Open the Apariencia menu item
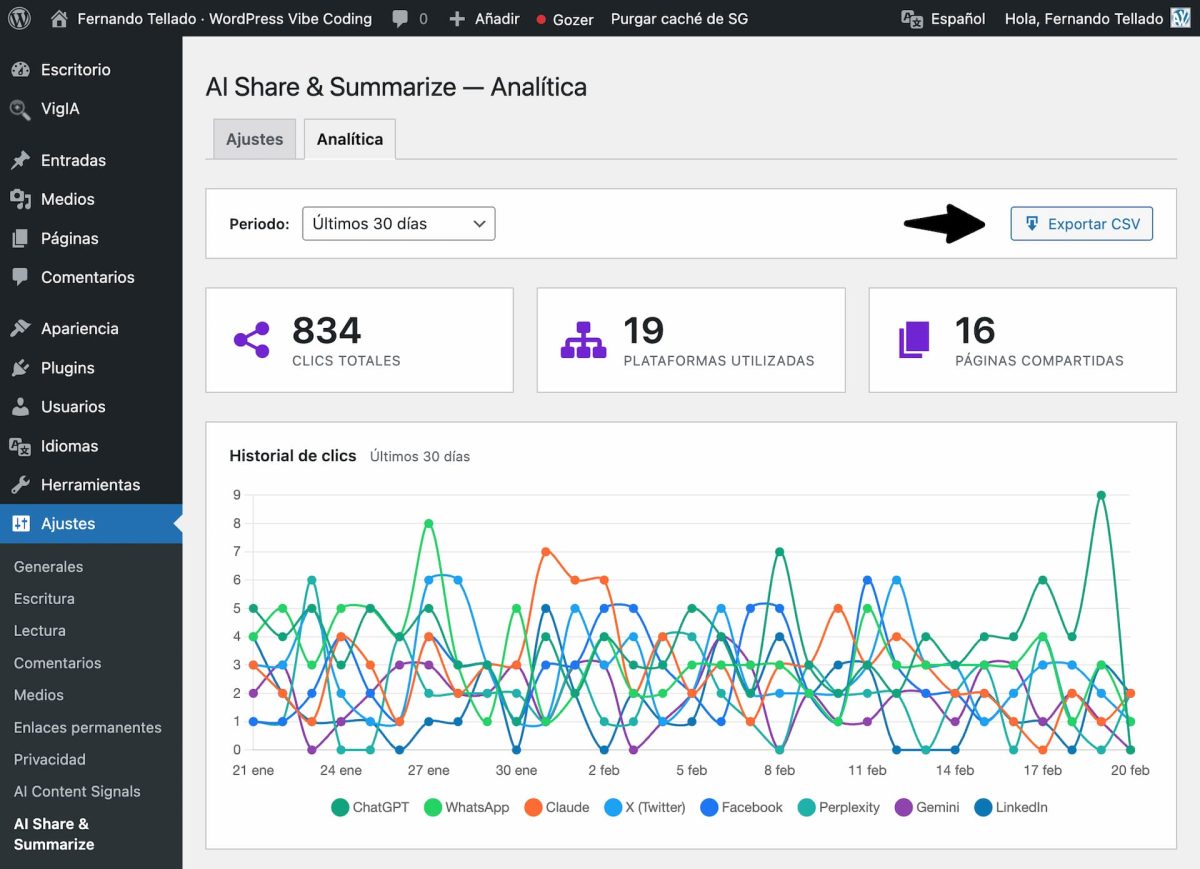This screenshot has width=1200, height=869. coord(91,328)
